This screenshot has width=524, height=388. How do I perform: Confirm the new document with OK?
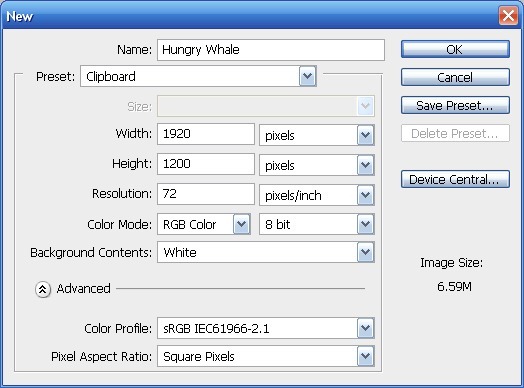(455, 49)
